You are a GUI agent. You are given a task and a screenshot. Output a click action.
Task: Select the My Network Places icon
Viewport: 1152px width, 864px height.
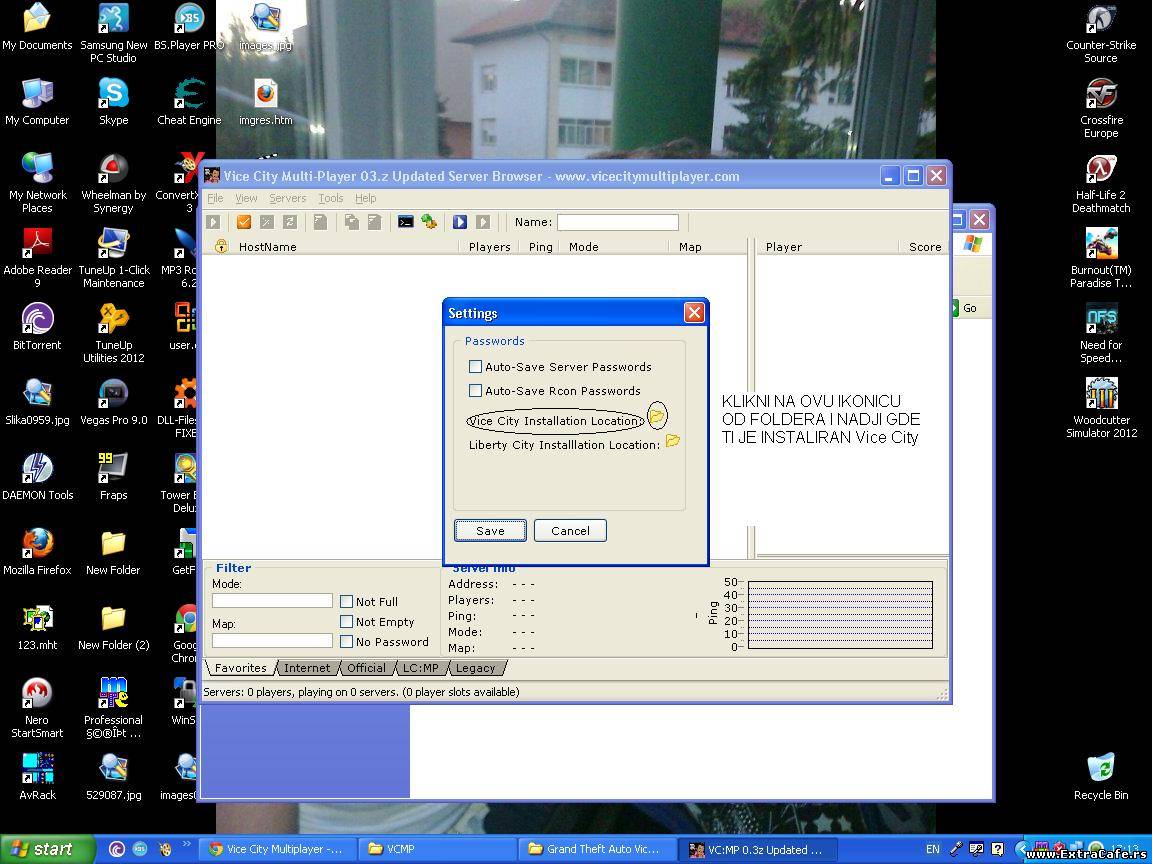(37, 182)
